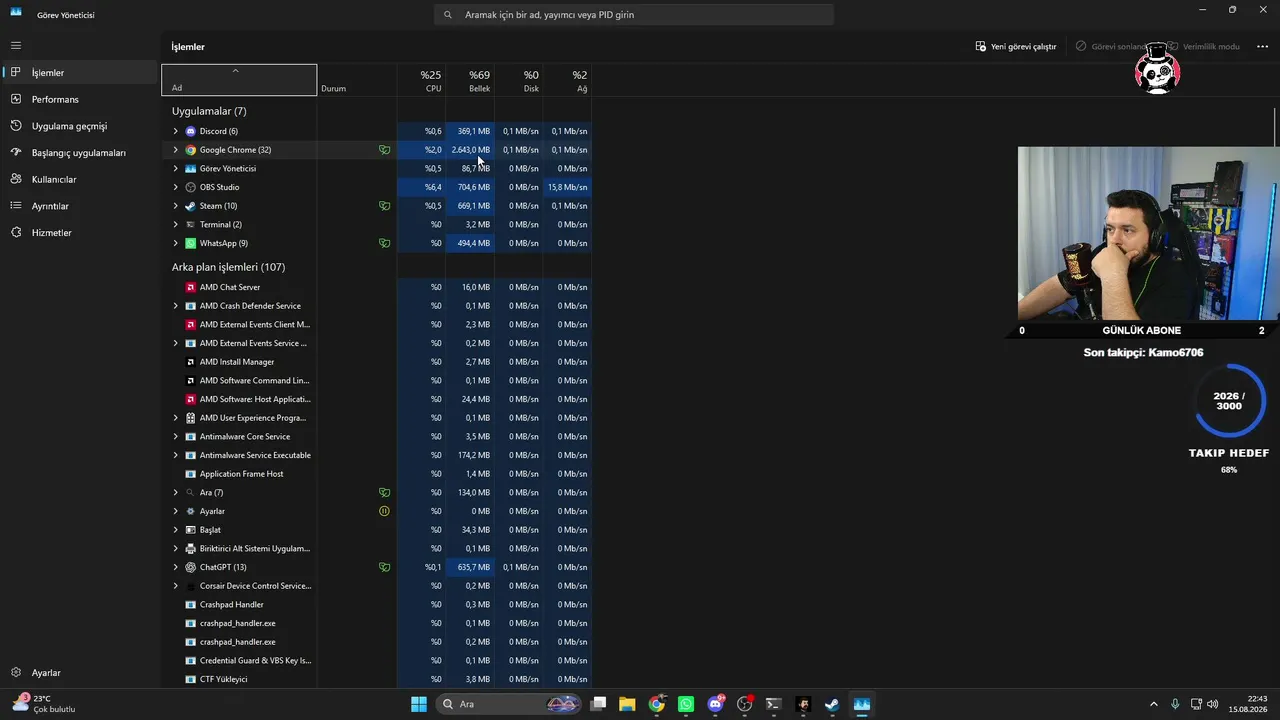Image resolution: width=1280 pixels, height=720 pixels.
Task: Click the WhatsApp process icon
Action: pyautogui.click(x=191, y=243)
